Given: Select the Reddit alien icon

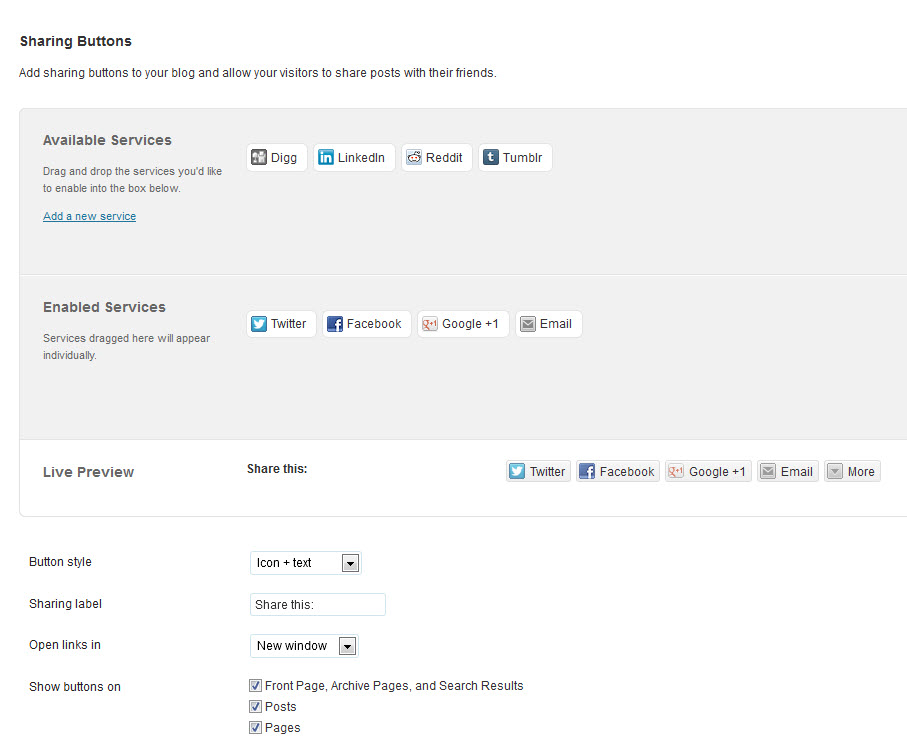Looking at the screenshot, I should click(x=414, y=158).
